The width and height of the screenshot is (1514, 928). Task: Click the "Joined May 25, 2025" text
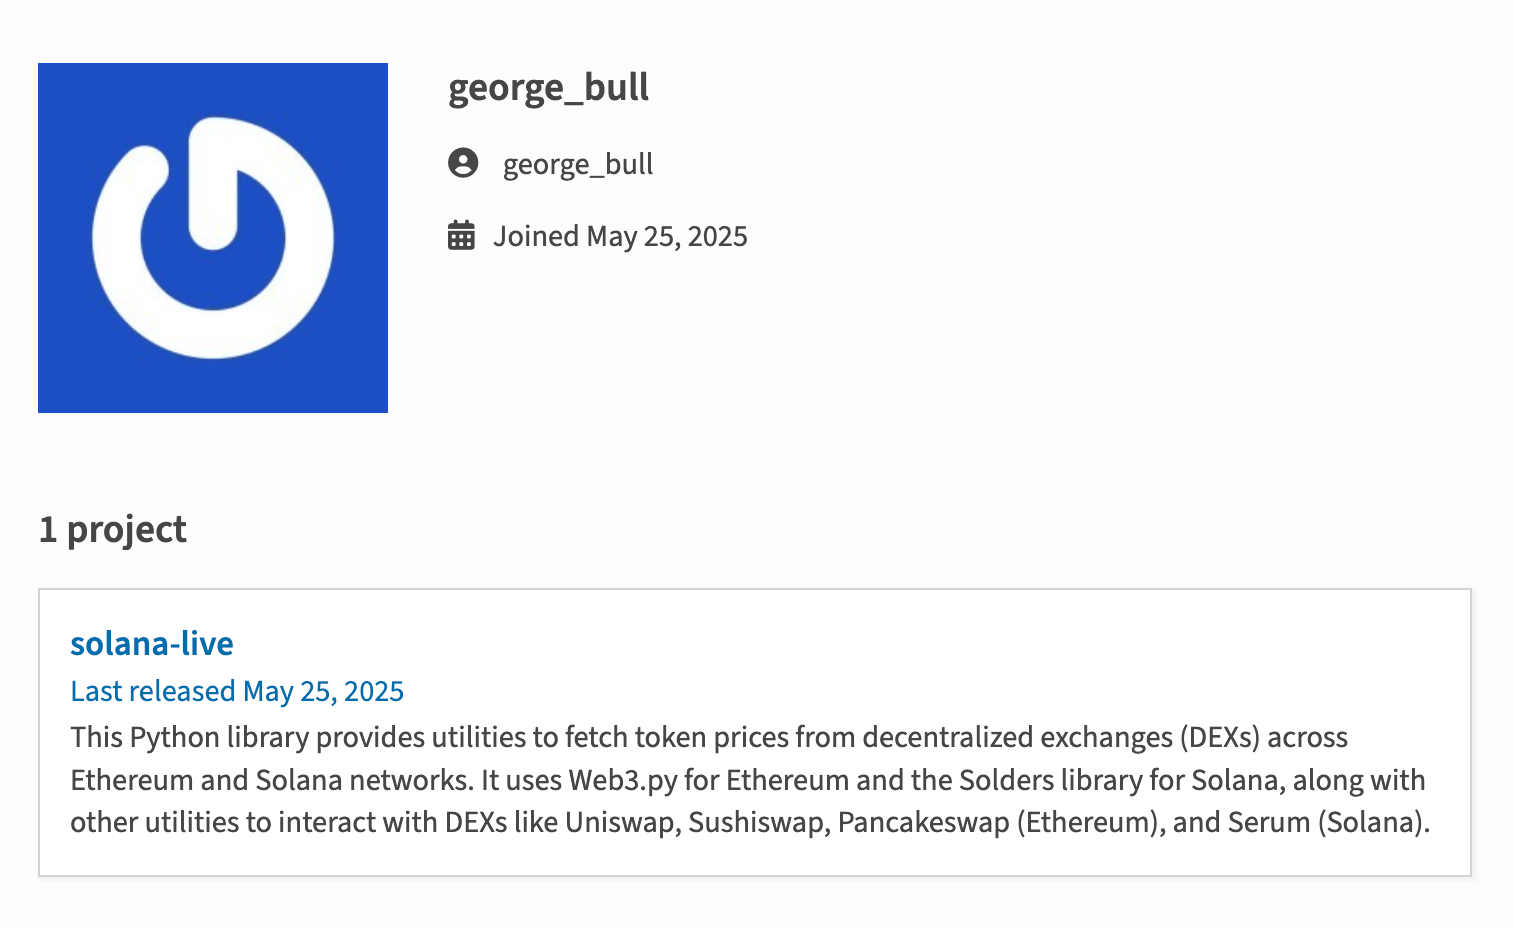[x=620, y=236]
